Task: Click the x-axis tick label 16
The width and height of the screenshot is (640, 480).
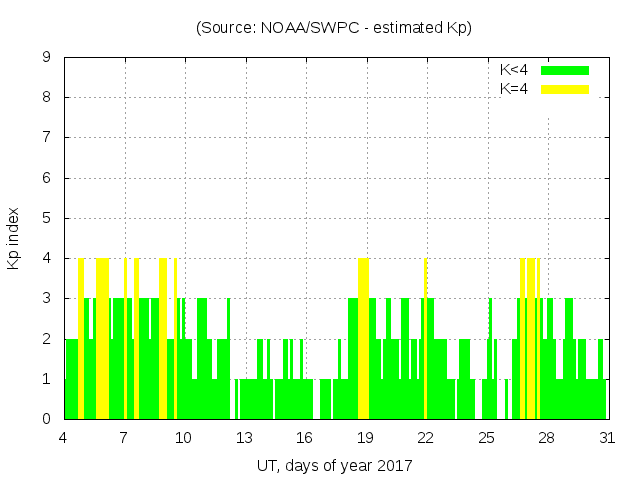Action: coord(304,438)
